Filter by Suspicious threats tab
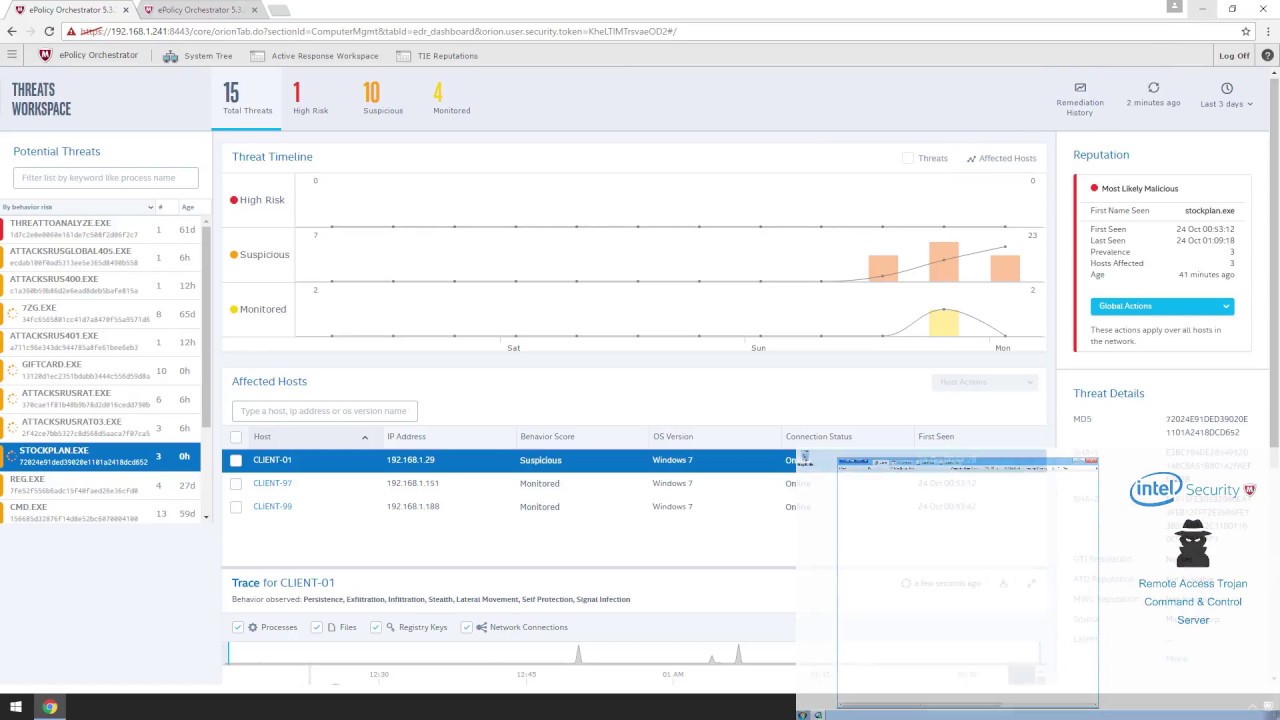Viewport: 1280px width, 720px height. point(383,99)
